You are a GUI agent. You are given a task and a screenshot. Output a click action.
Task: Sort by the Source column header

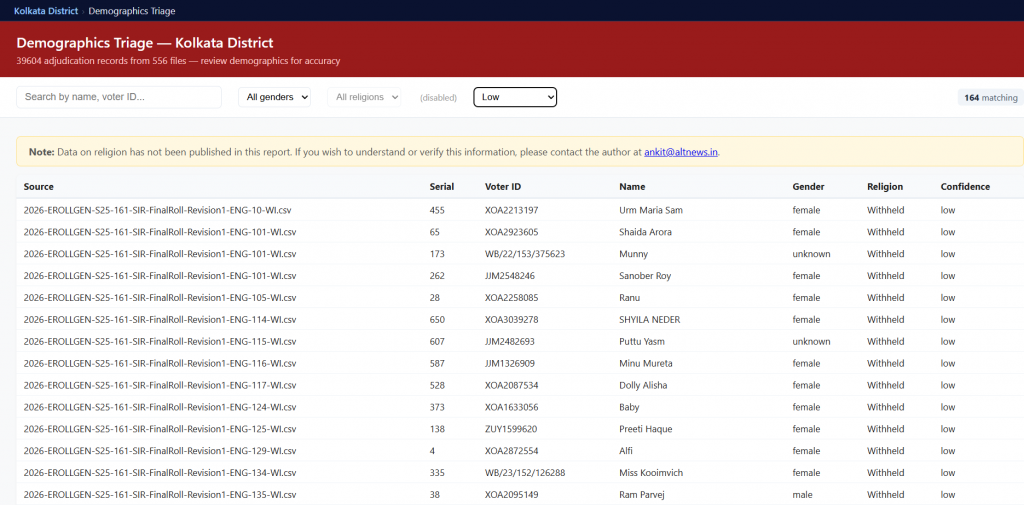39,187
